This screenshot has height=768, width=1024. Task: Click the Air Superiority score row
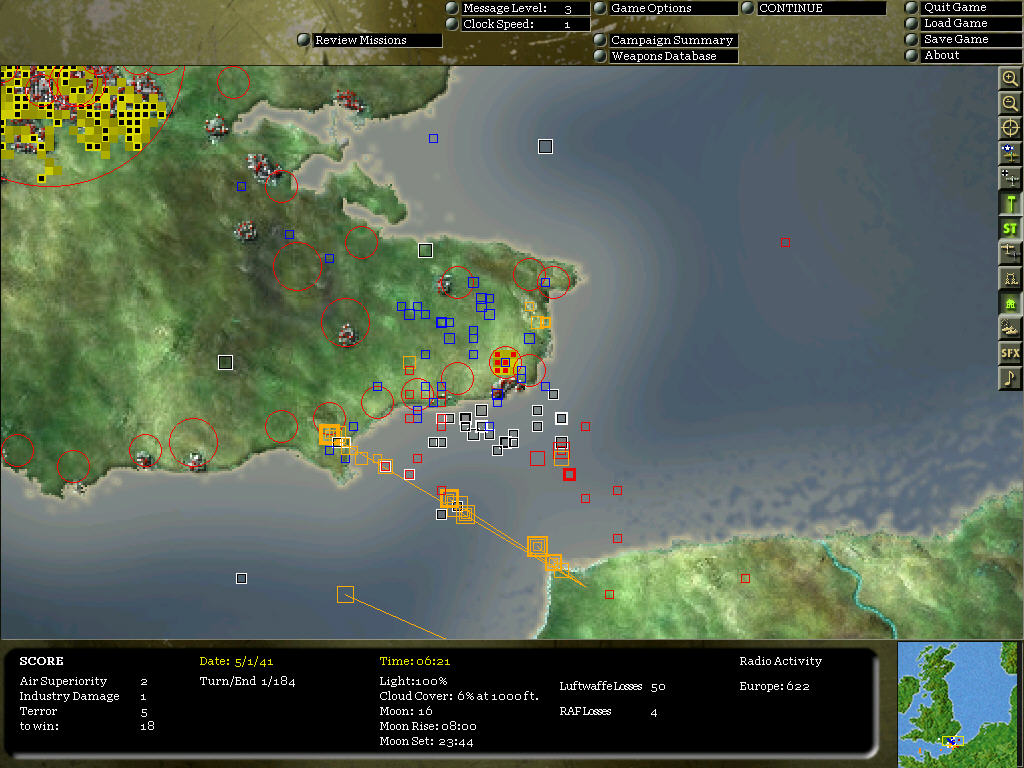click(x=84, y=681)
